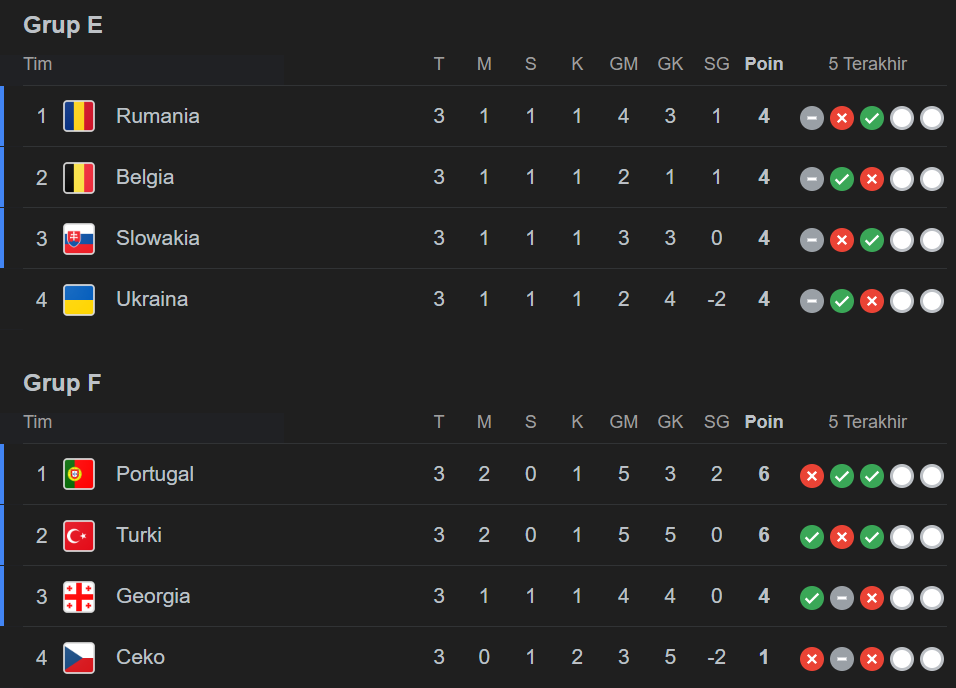Click the Romania flag icon

click(x=79, y=116)
